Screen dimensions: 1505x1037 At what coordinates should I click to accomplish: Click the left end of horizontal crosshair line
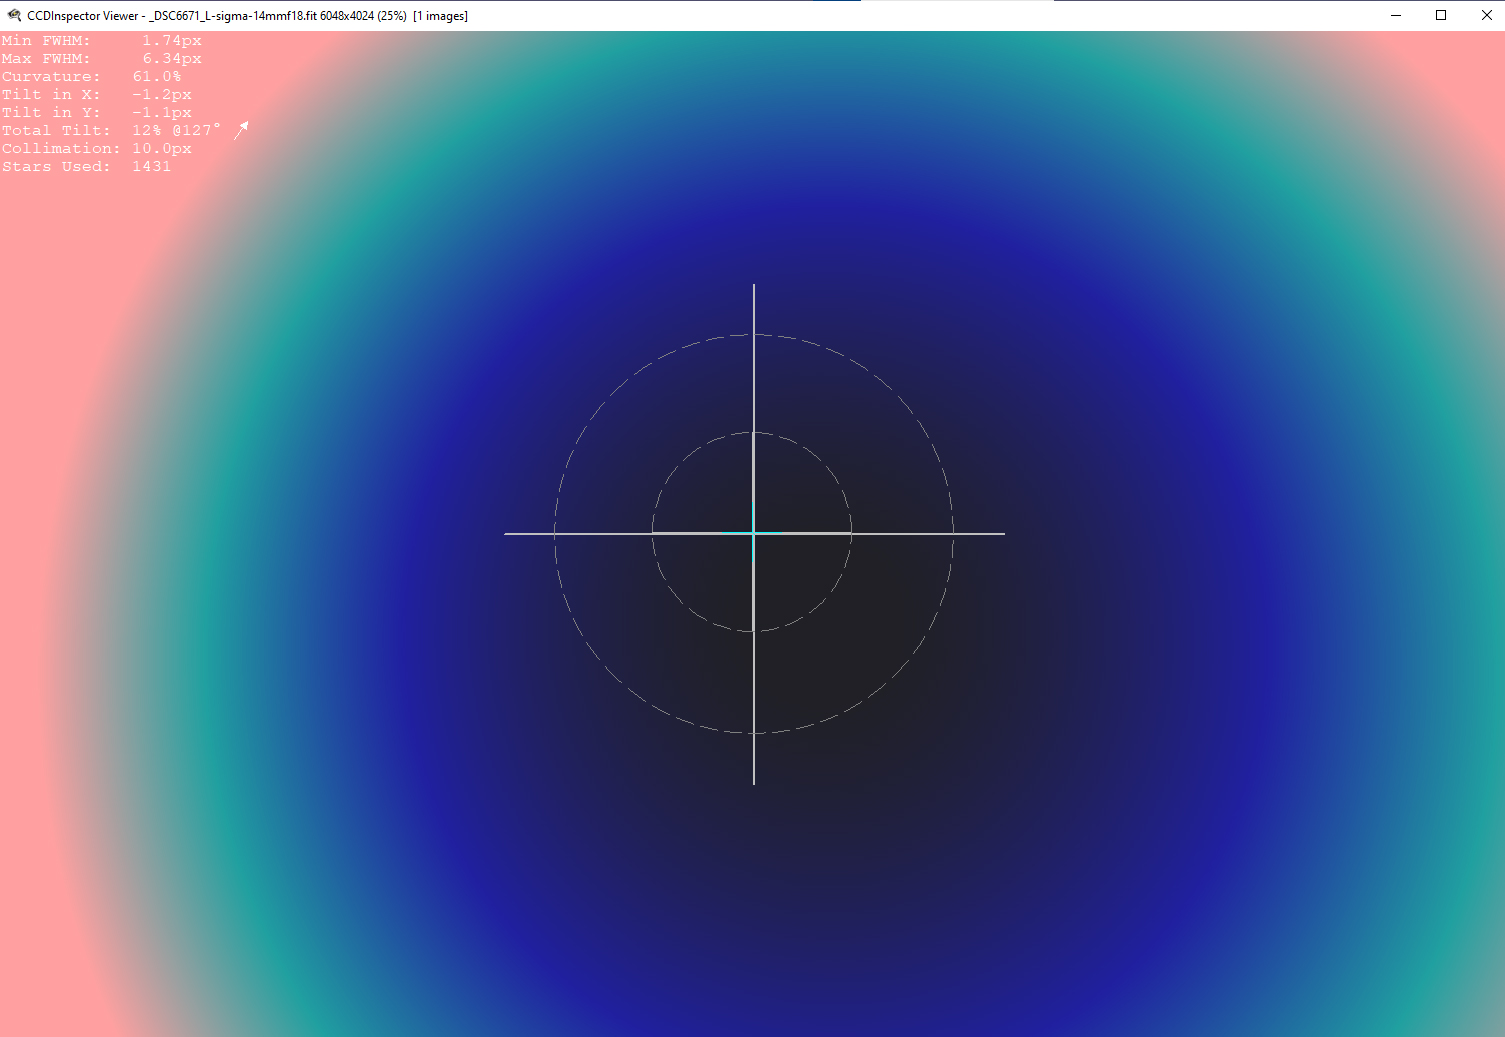click(x=507, y=534)
